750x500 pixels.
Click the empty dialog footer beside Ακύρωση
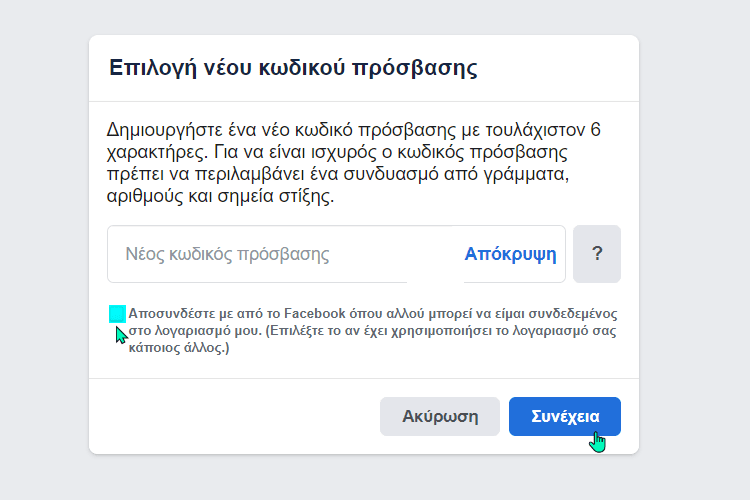coord(234,416)
